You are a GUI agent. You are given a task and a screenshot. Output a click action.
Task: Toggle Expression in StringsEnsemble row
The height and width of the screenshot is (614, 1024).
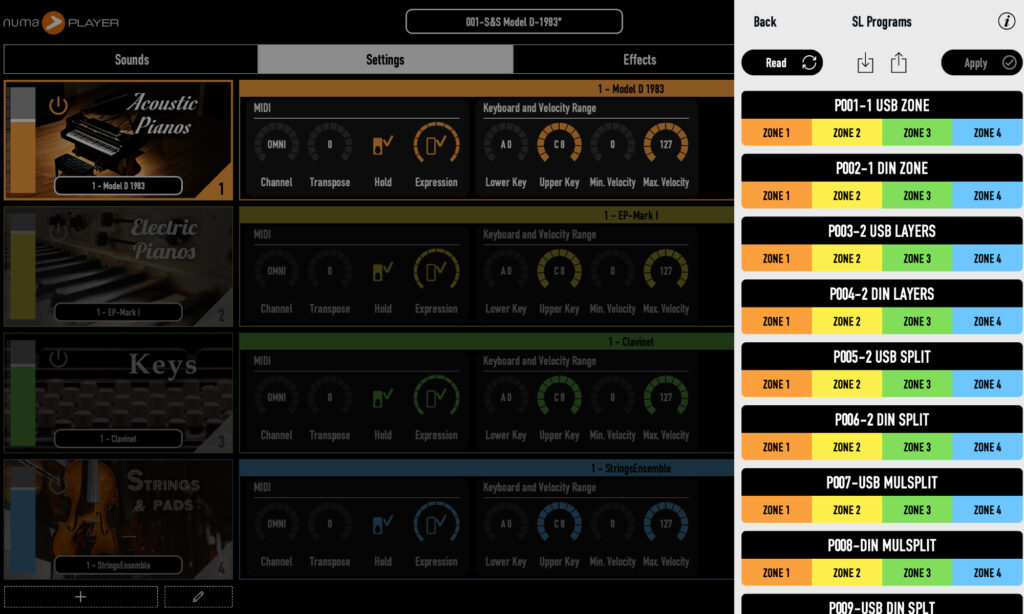point(436,524)
